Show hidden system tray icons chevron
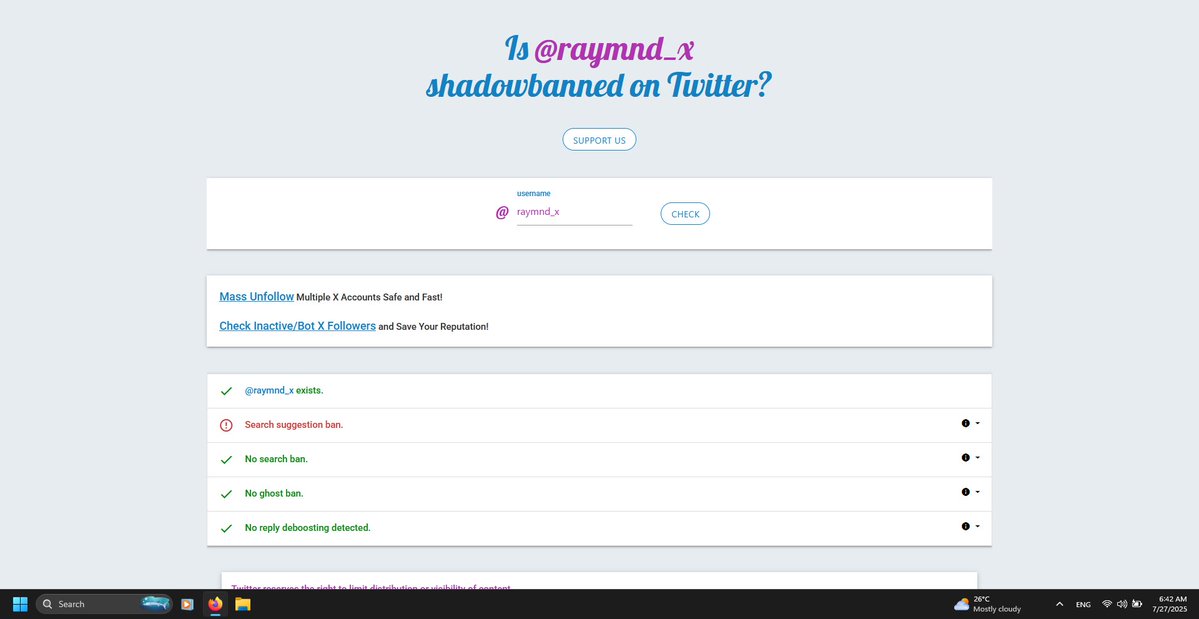Screen dimensions: 1199x619 (x=1059, y=604)
